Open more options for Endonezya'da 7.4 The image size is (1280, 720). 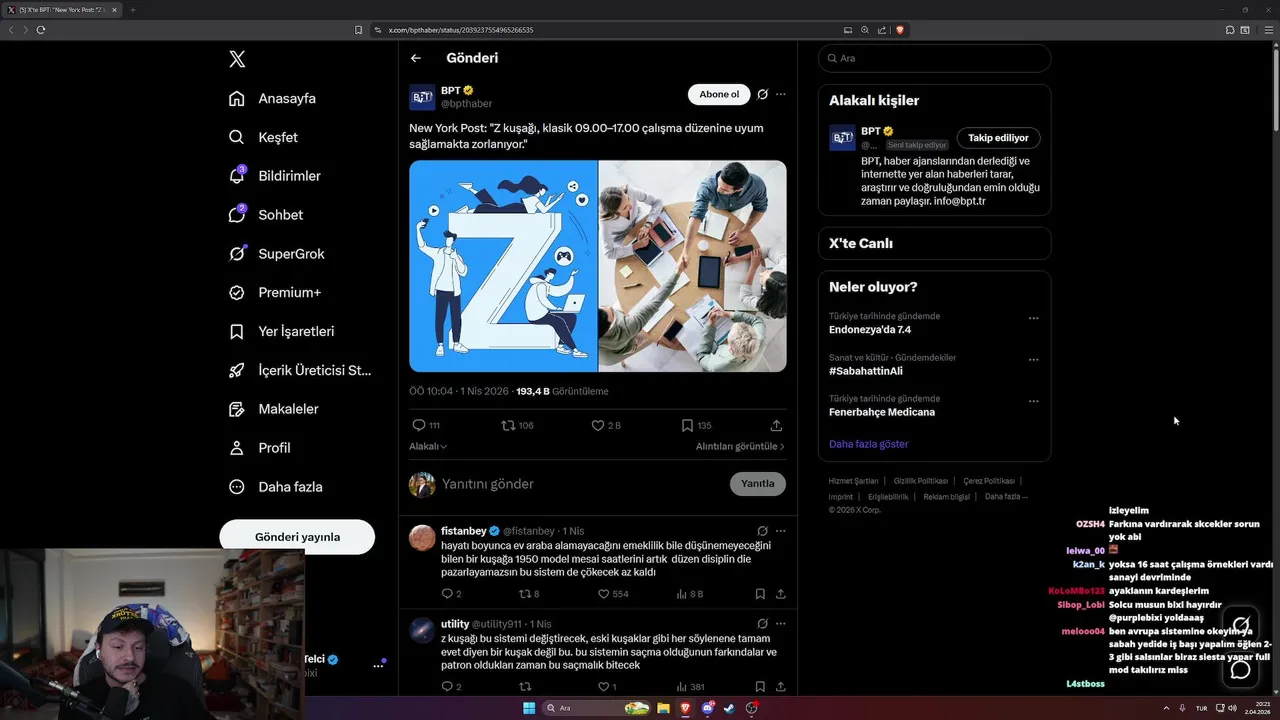(1033, 318)
